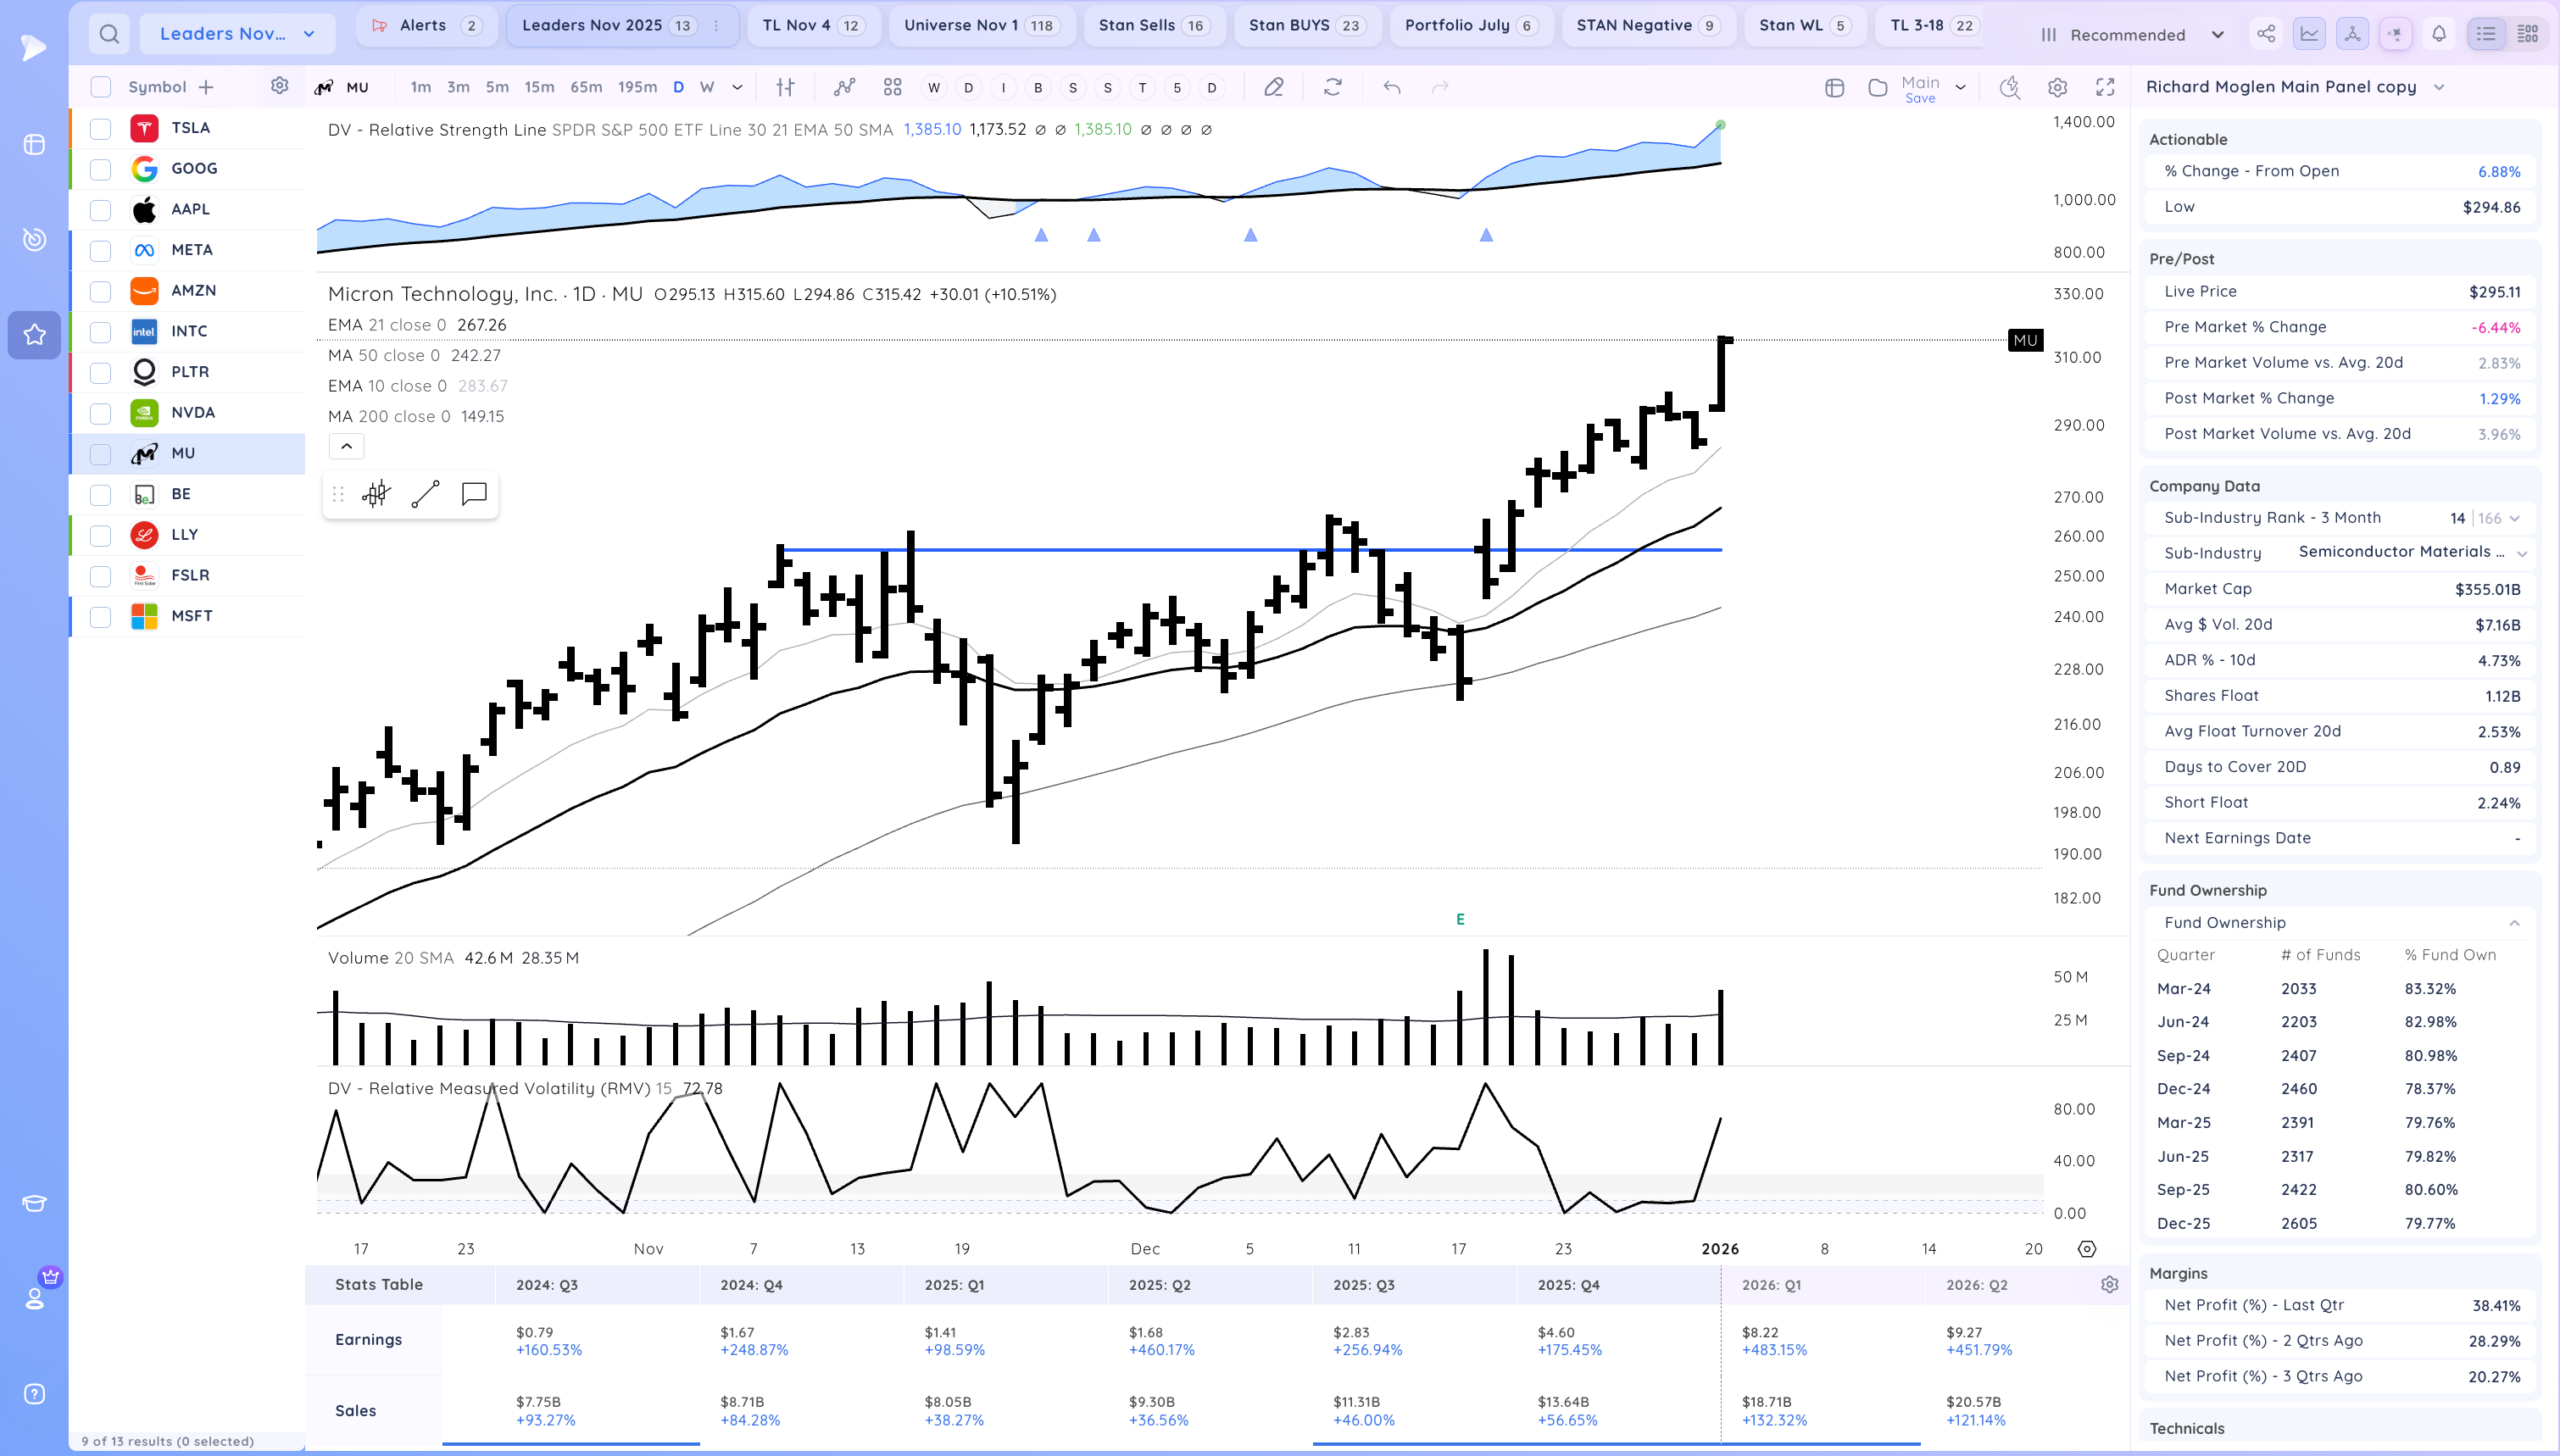Open the chart candle-style tool icon

pyautogui.click(x=376, y=494)
